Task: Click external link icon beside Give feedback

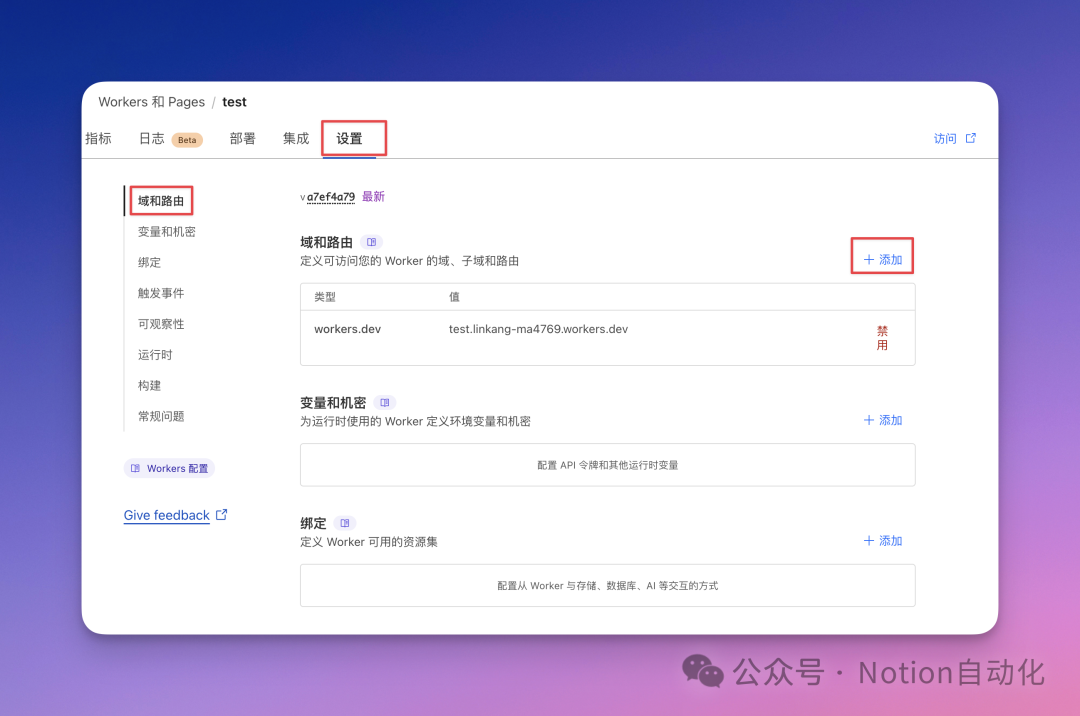Action: (221, 515)
